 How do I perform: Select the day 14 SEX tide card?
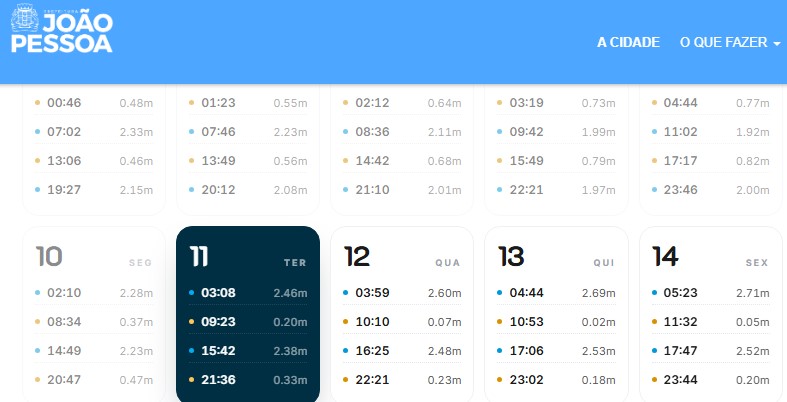(711, 314)
